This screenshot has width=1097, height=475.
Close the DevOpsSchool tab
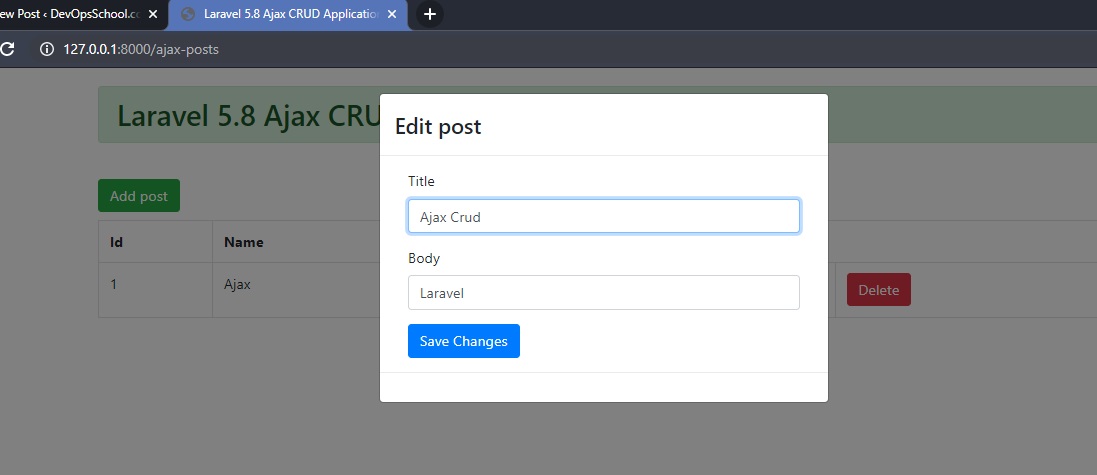pyautogui.click(x=153, y=14)
